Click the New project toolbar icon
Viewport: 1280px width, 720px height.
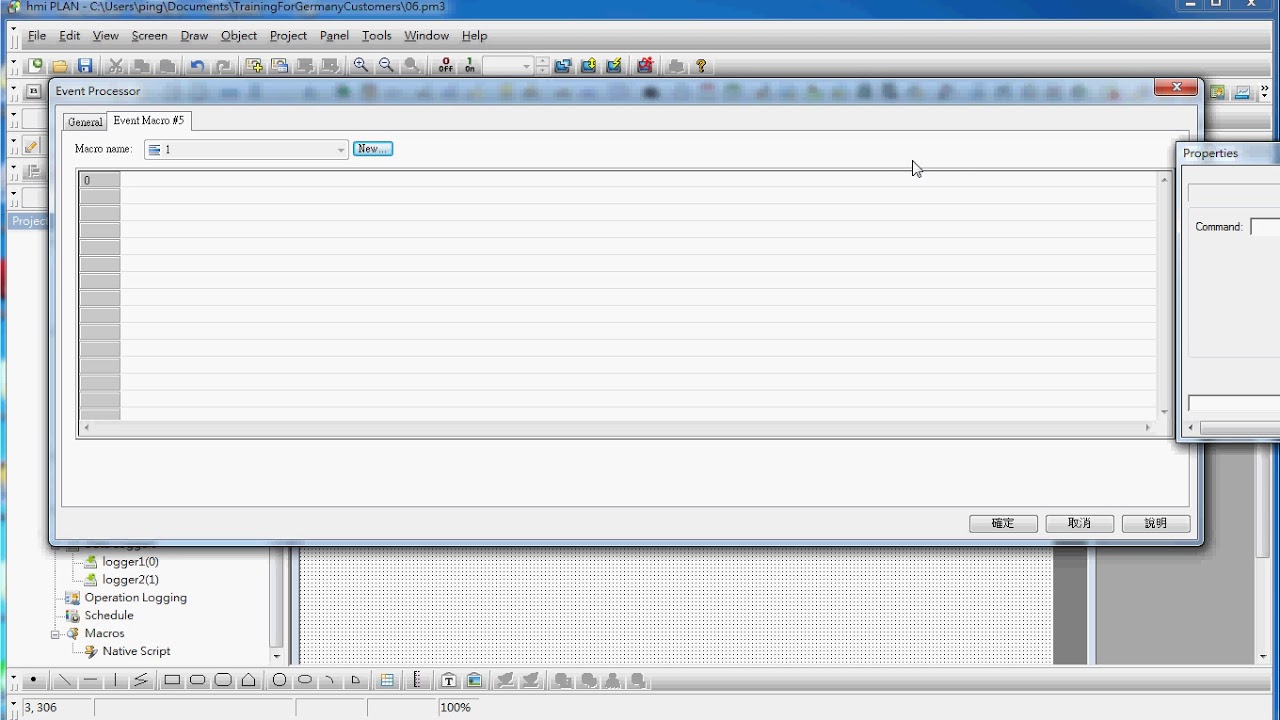pos(36,66)
